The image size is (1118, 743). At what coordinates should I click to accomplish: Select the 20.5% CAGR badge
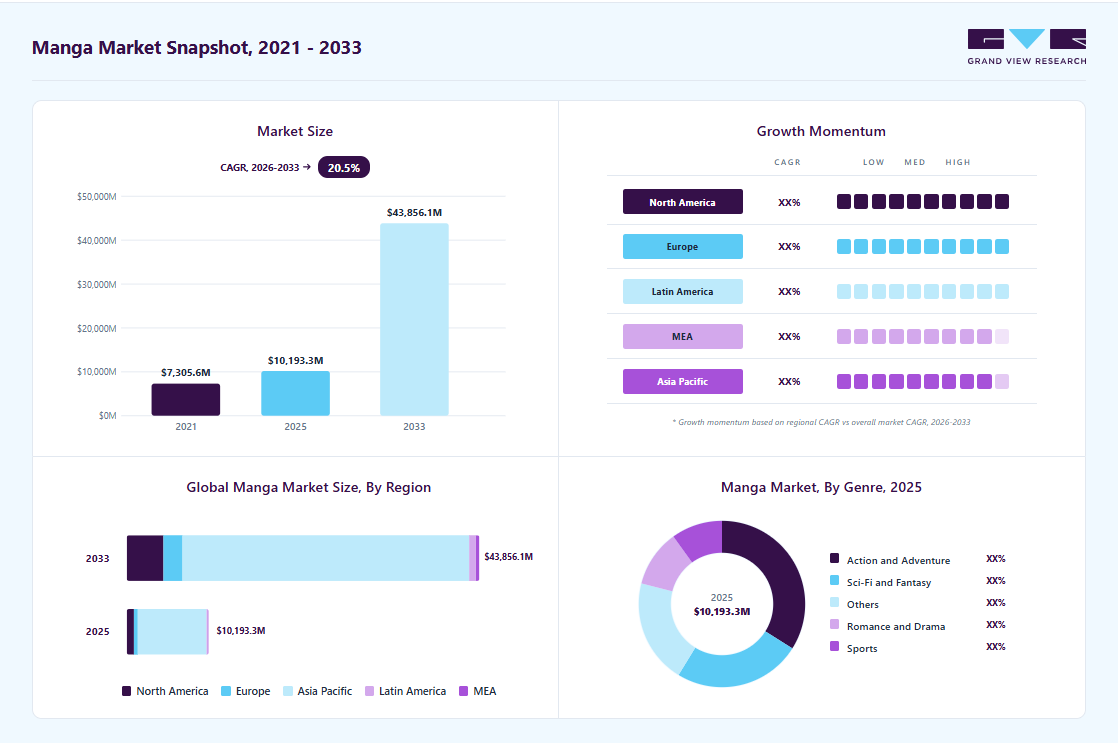tap(344, 168)
